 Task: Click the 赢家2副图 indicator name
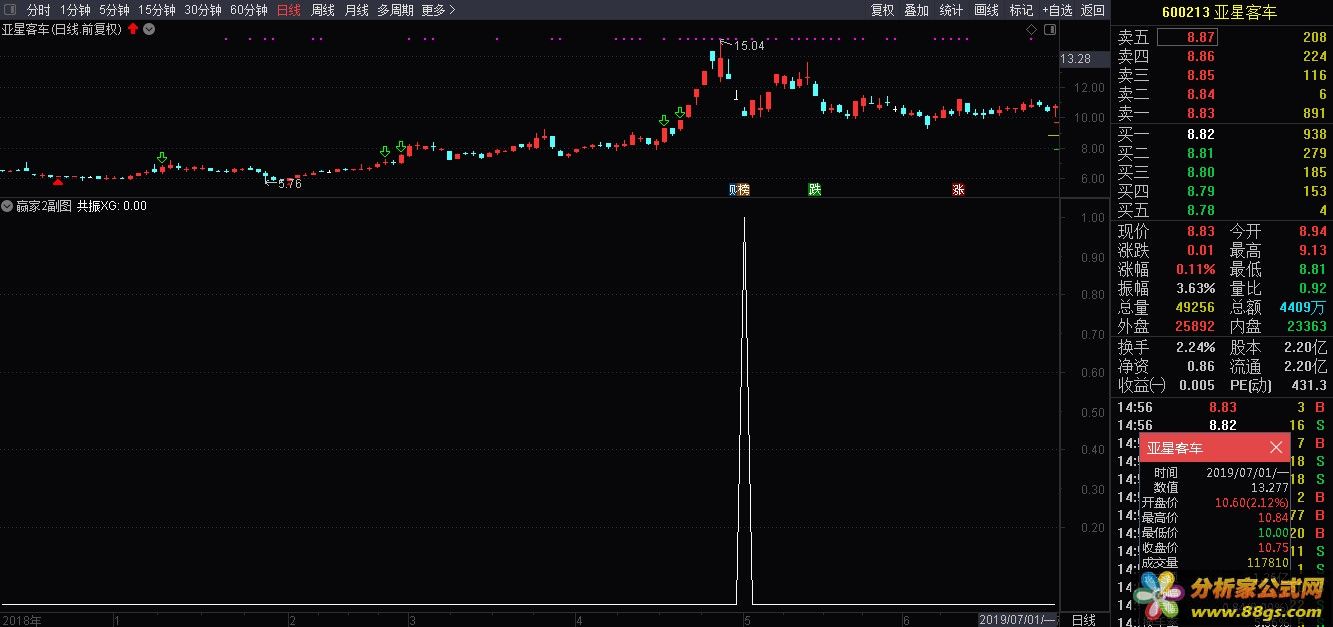[x=44, y=206]
